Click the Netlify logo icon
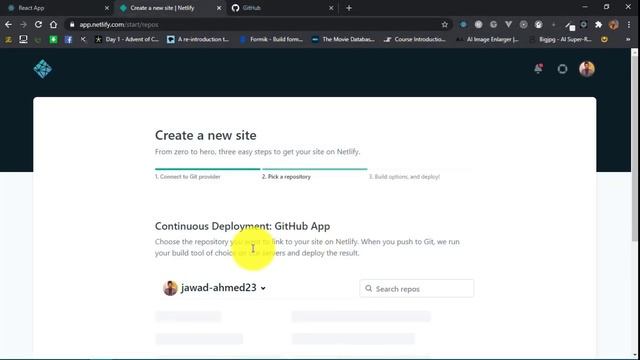 [42, 69]
